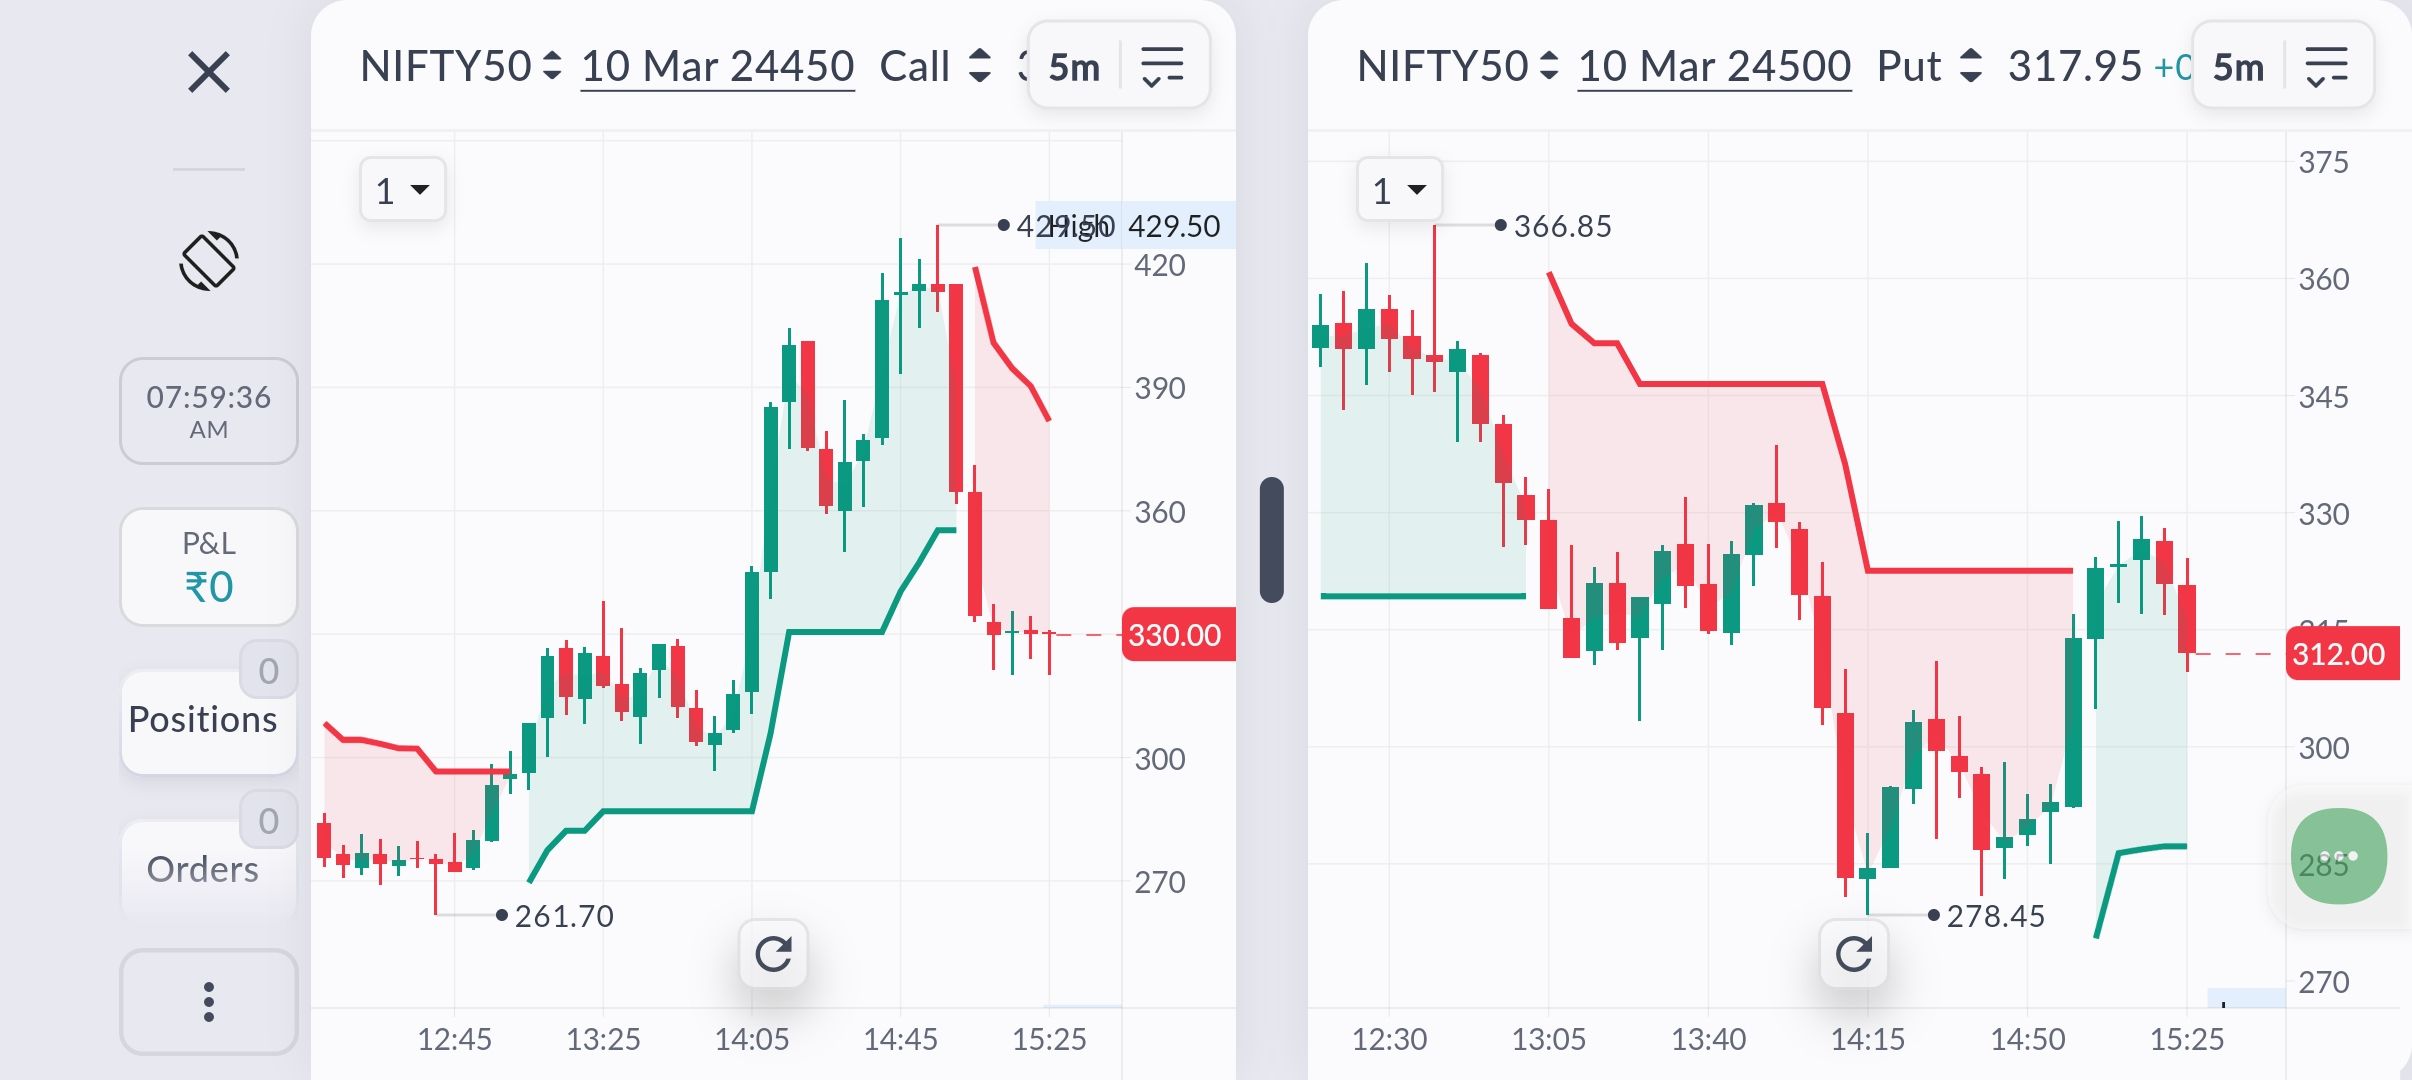Tap the rotate screen icon
2412x1080 pixels.
coord(209,261)
